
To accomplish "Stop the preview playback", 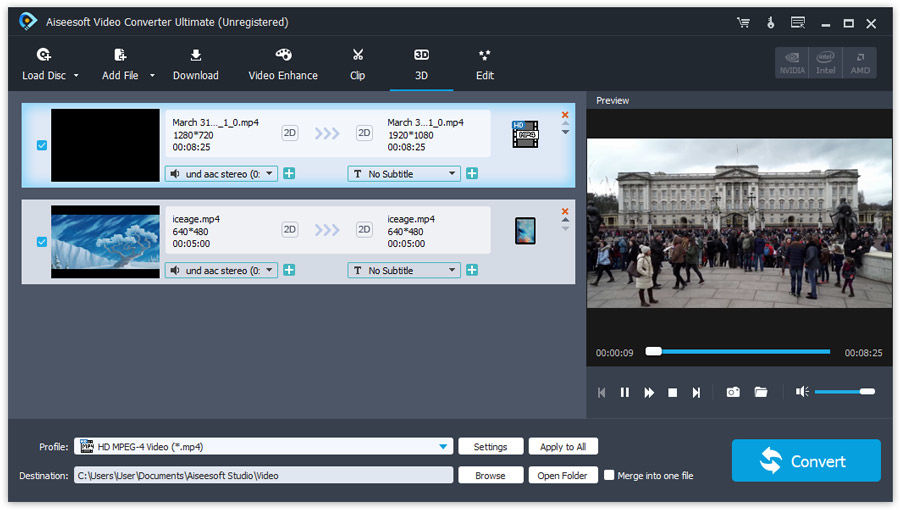I will pos(673,392).
